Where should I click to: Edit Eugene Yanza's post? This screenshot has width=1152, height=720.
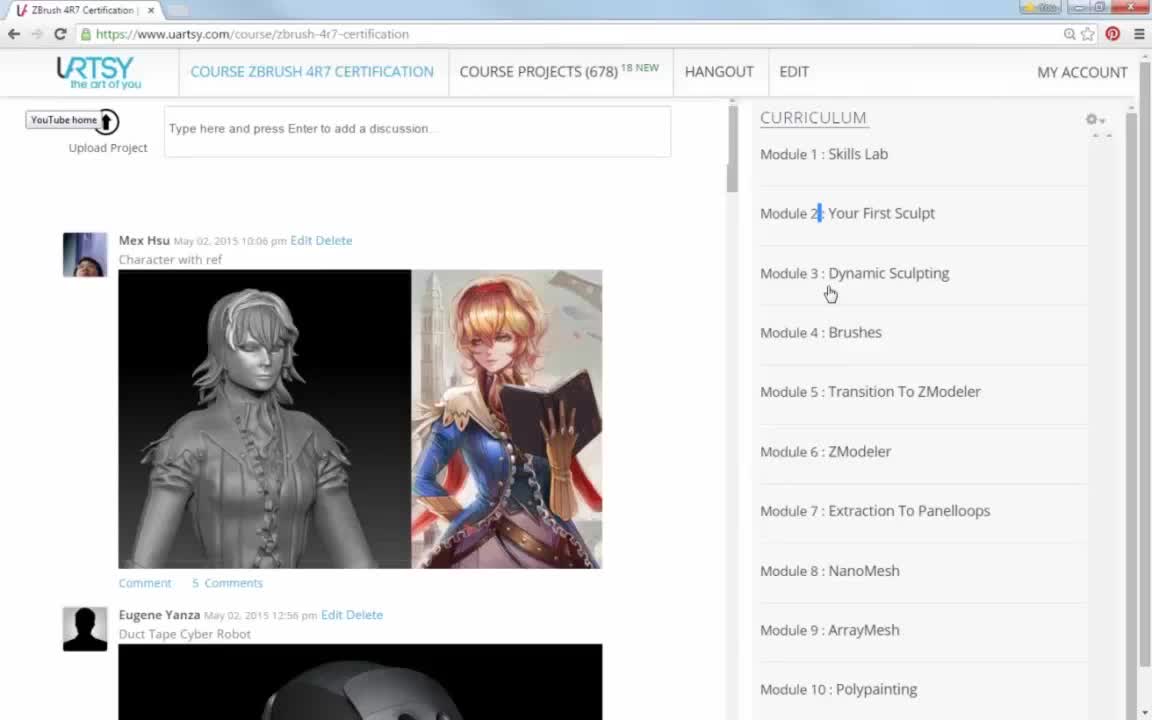tap(332, 615)
